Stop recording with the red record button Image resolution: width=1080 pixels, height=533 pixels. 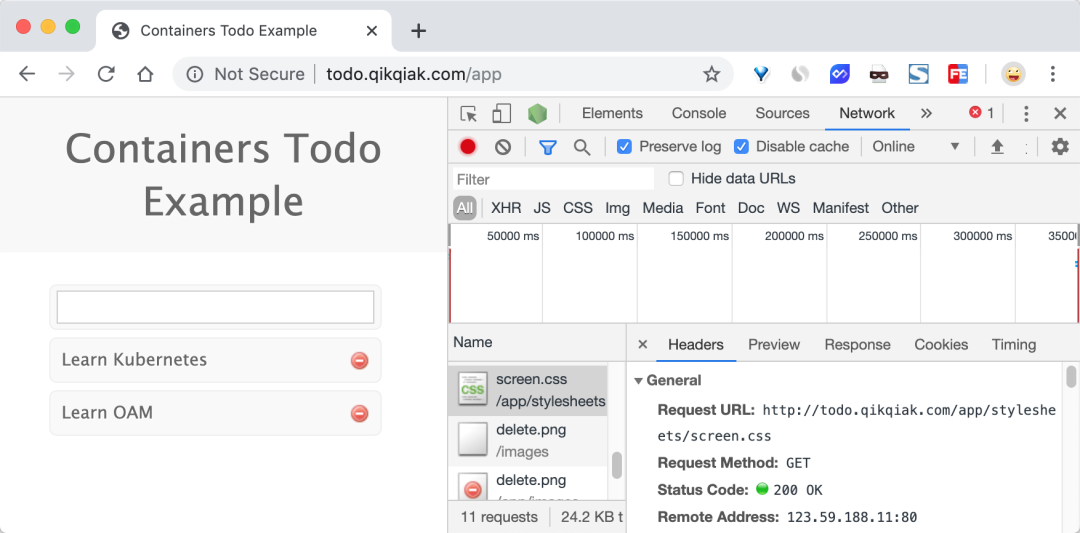(x=468, y=147)
